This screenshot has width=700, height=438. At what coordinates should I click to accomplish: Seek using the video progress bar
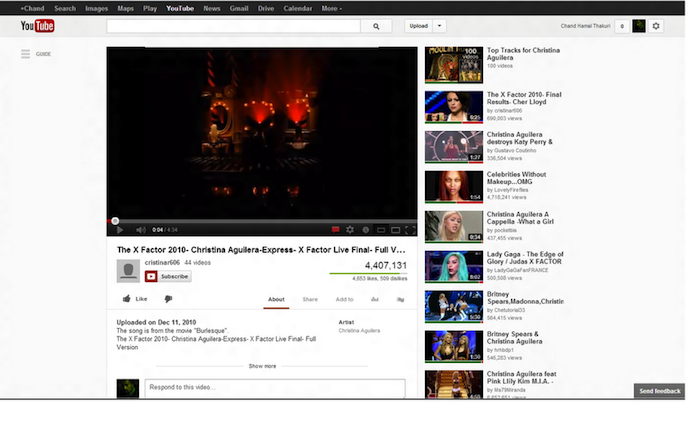point(262,220)
